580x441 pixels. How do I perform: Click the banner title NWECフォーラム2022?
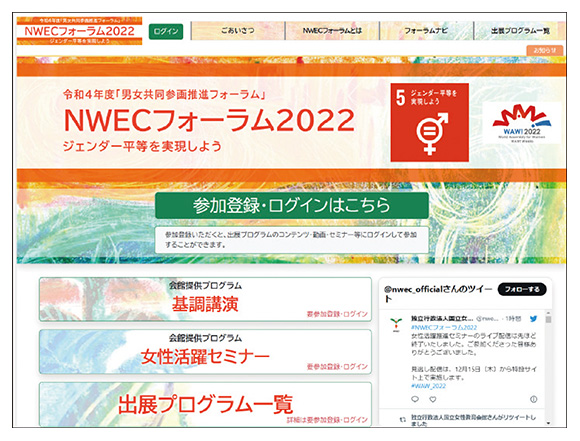[x=209, y=120]
